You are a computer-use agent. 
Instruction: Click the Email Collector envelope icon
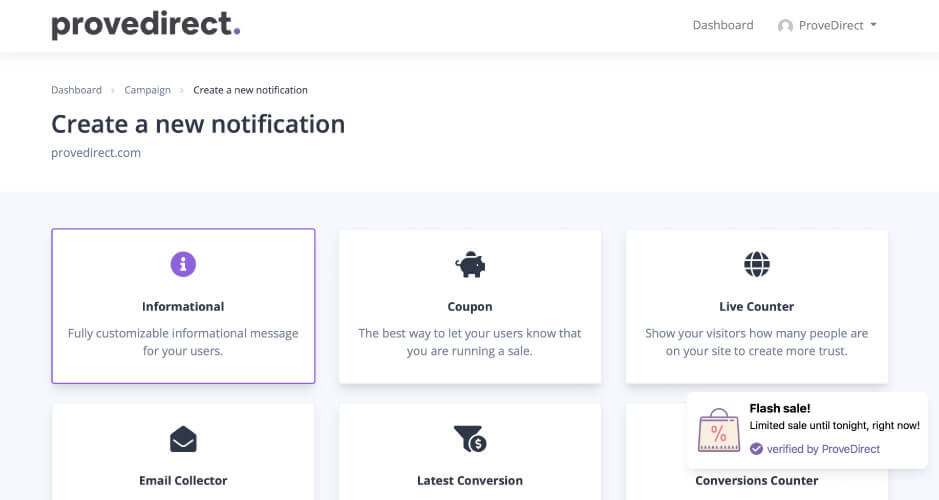183,440
